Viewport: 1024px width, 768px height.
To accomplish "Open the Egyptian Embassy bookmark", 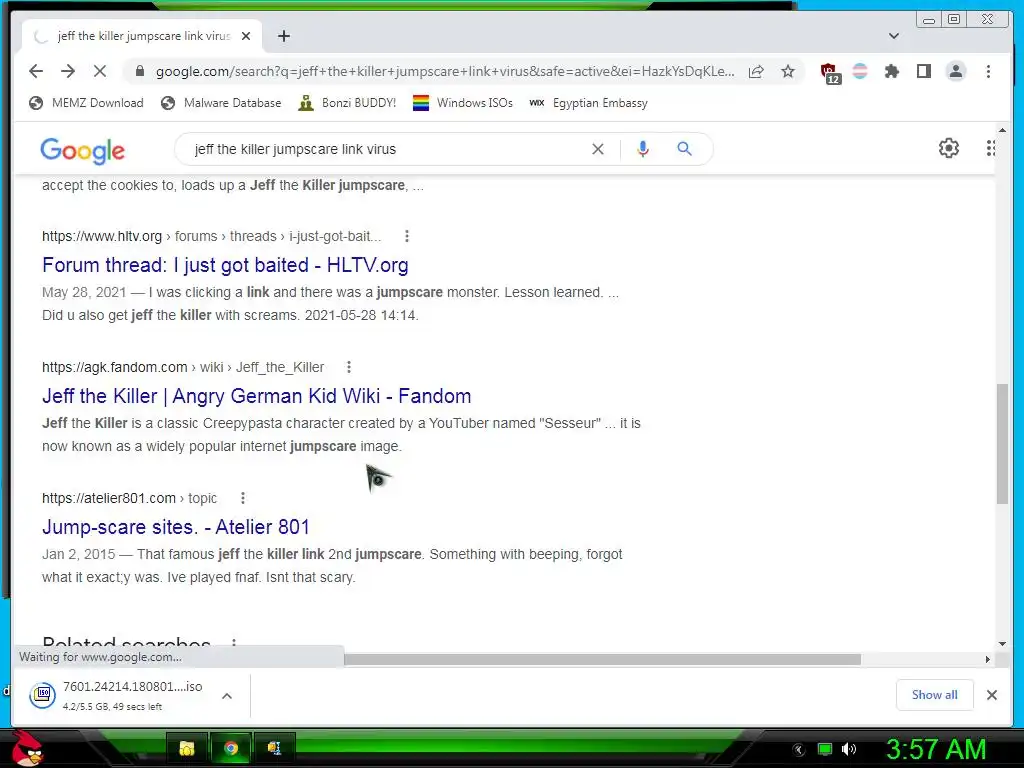I will pos(588,103).
